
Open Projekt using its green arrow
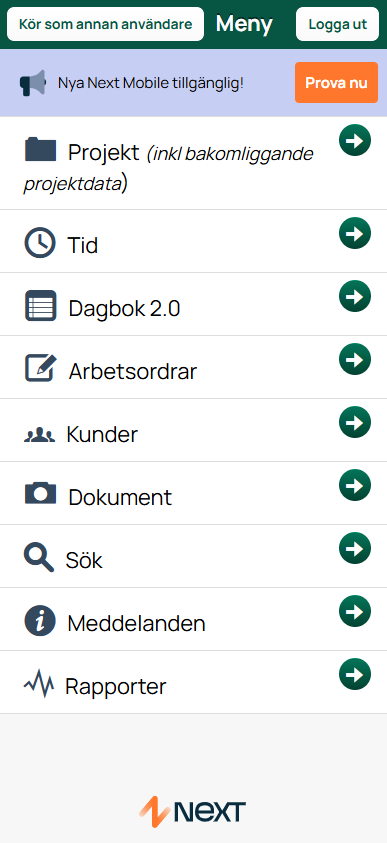[355, 140]
